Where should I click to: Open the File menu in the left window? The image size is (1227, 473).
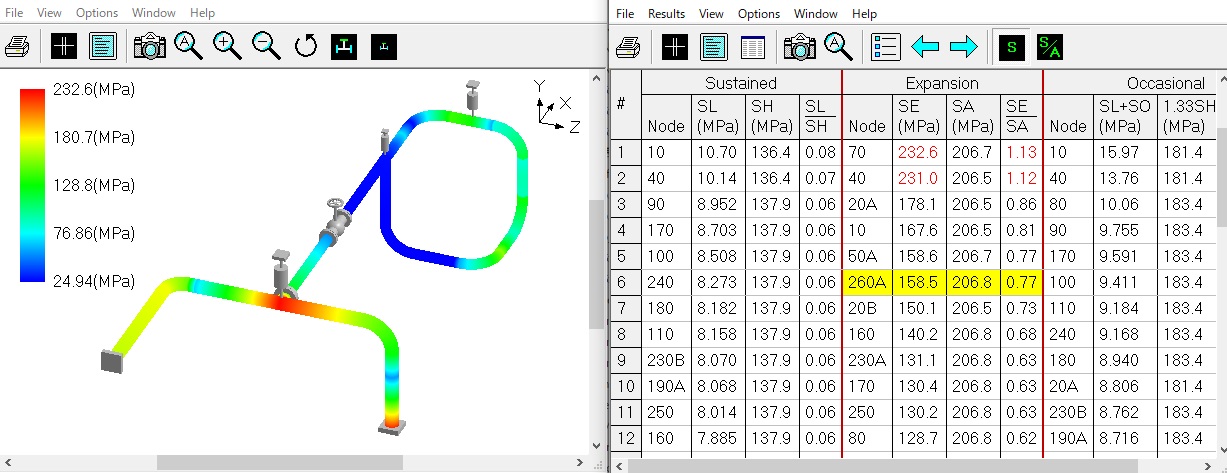[x=16, y=13]
